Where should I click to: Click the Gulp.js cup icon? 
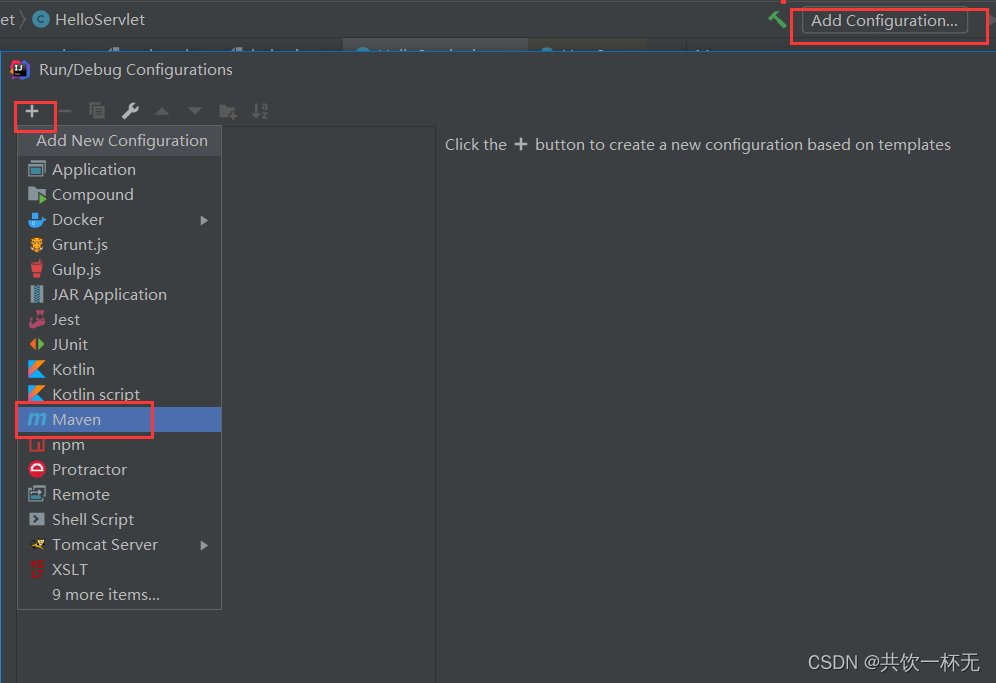pyautogui.click(x=37, y=269)
